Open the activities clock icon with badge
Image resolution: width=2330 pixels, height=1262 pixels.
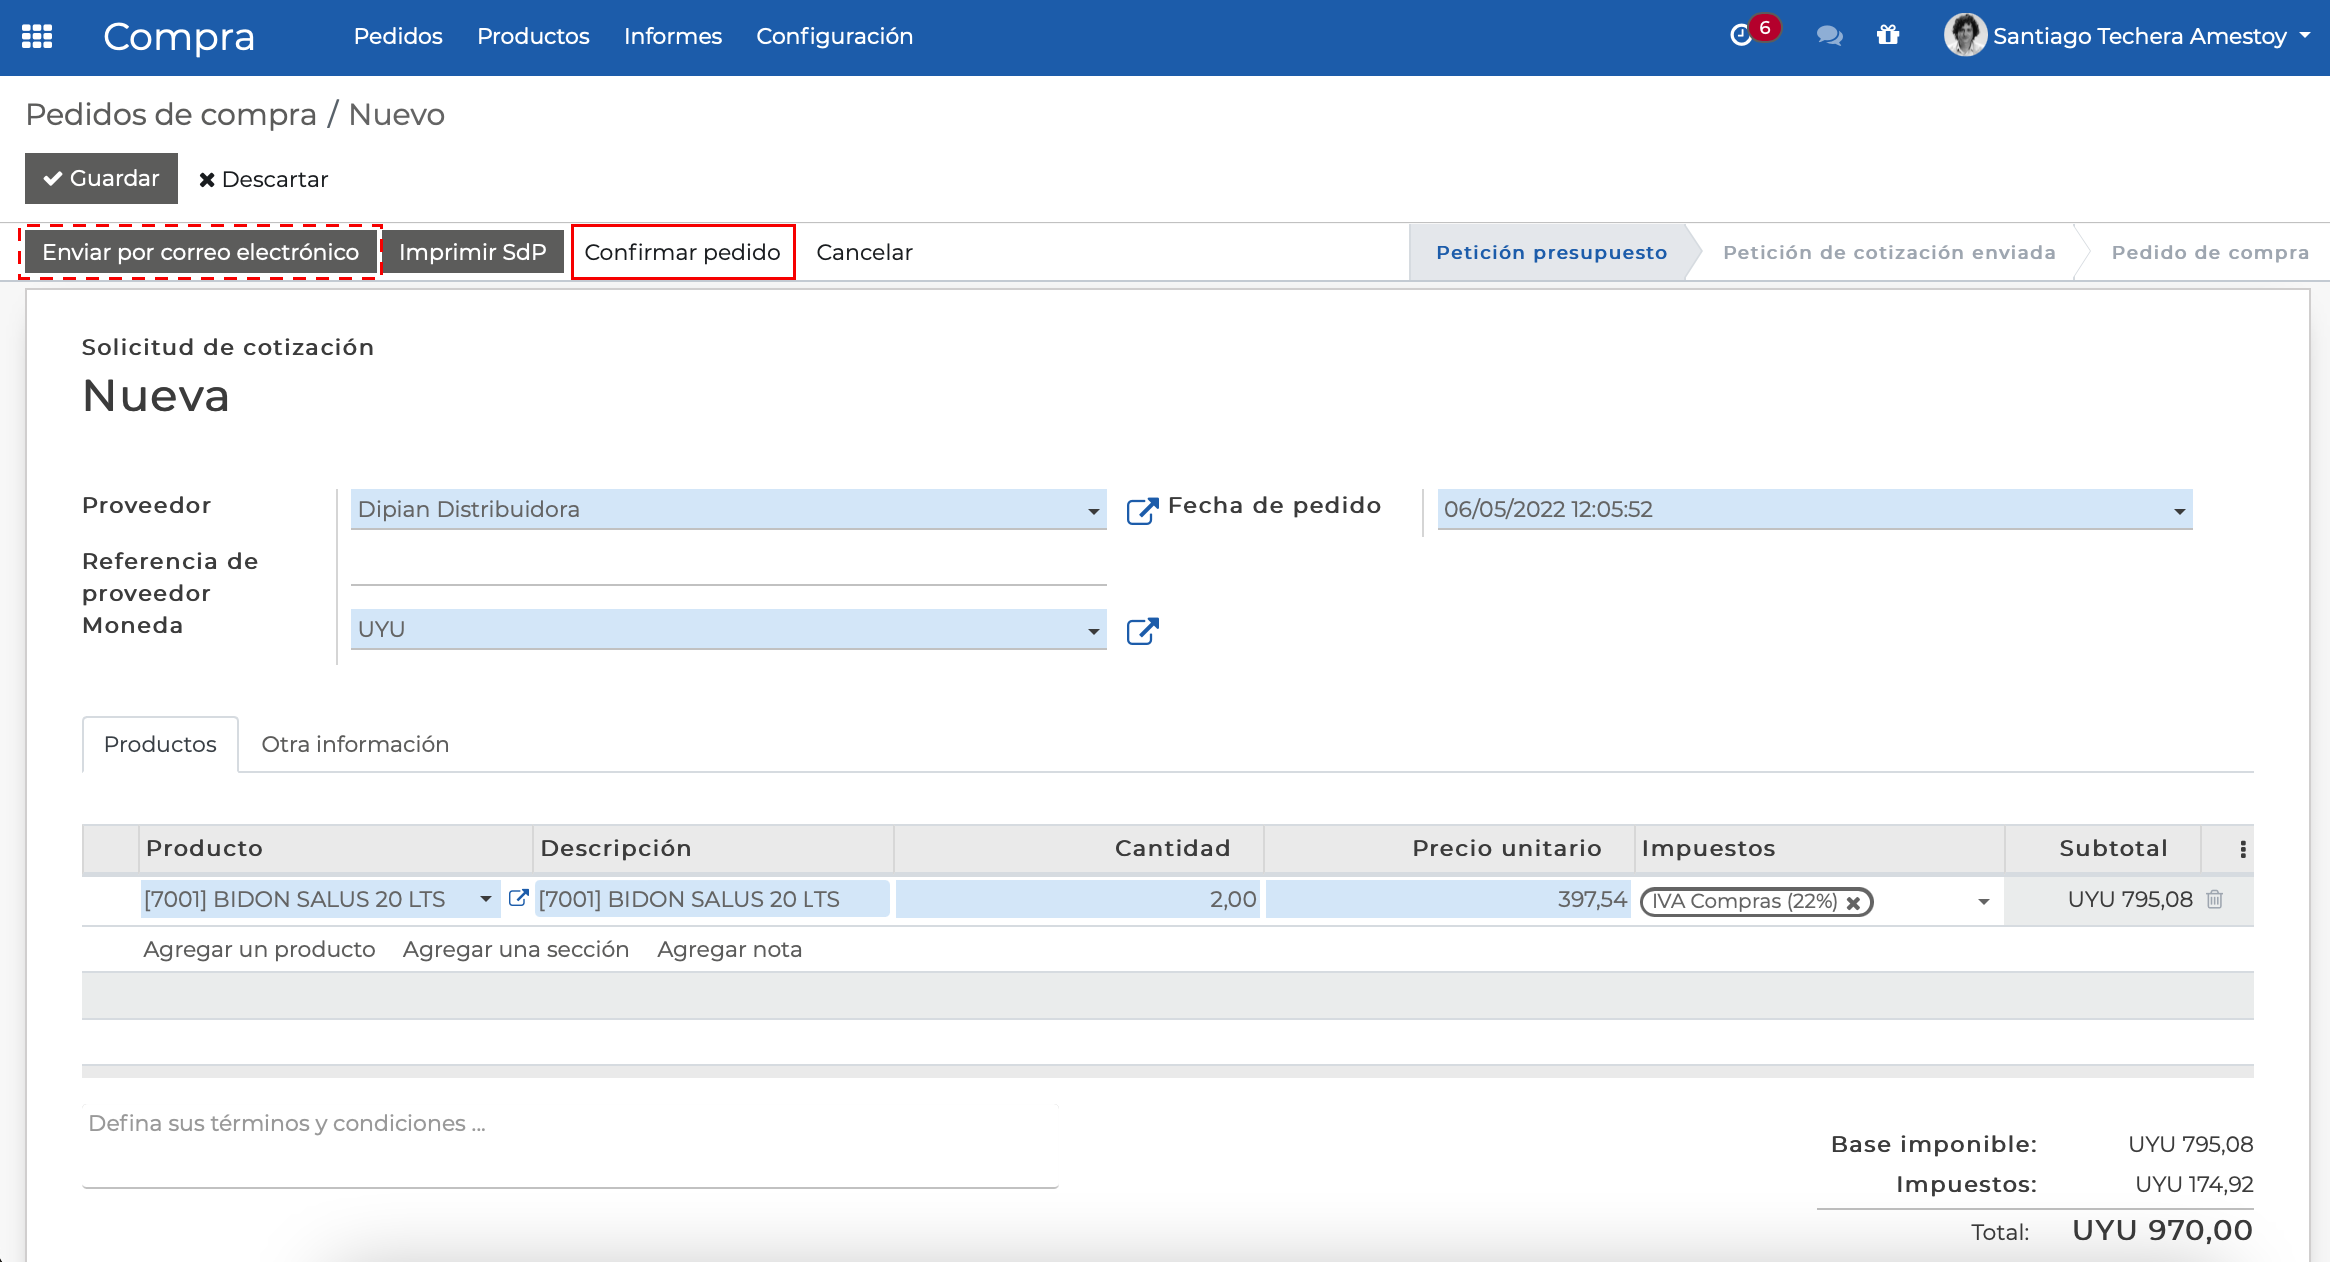point(1742,36)
